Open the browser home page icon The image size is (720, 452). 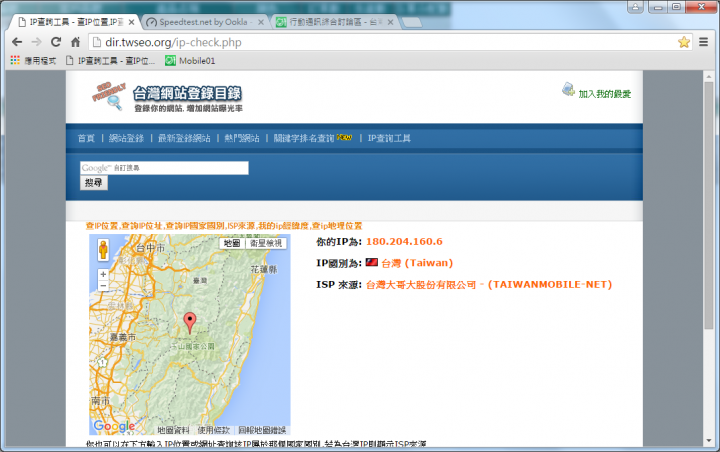(76, 42)
